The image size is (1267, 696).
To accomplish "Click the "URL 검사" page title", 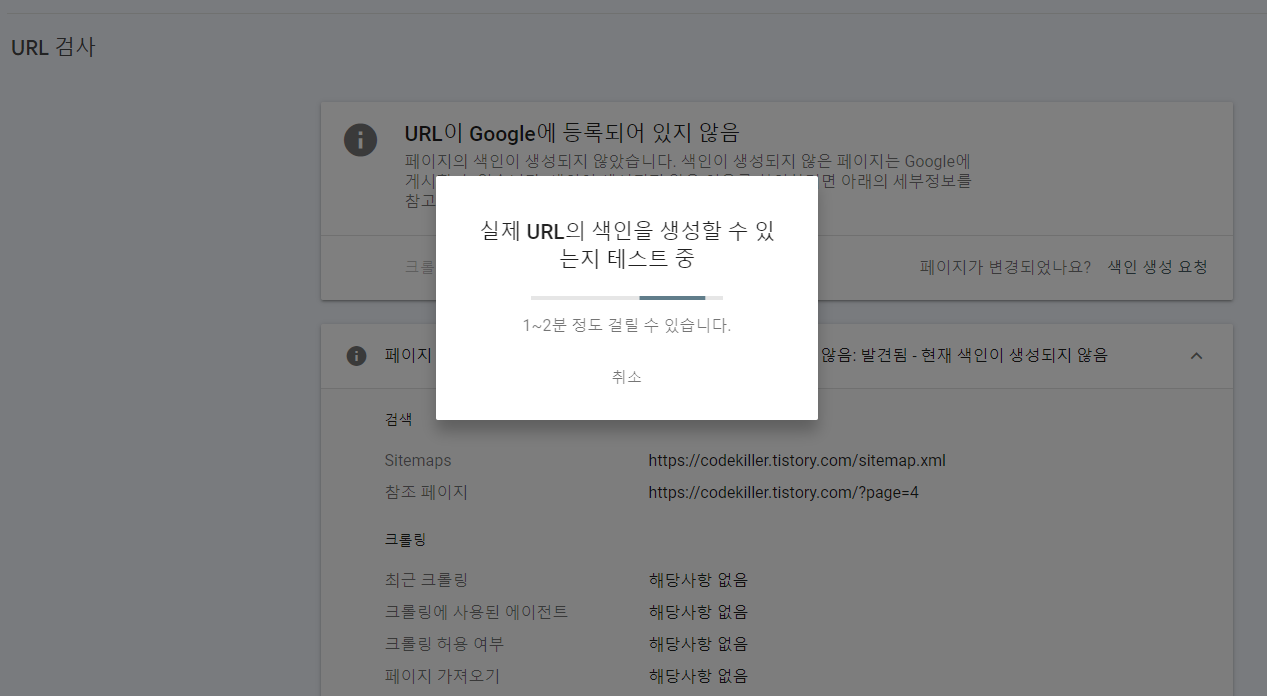I will coord(53,47).
